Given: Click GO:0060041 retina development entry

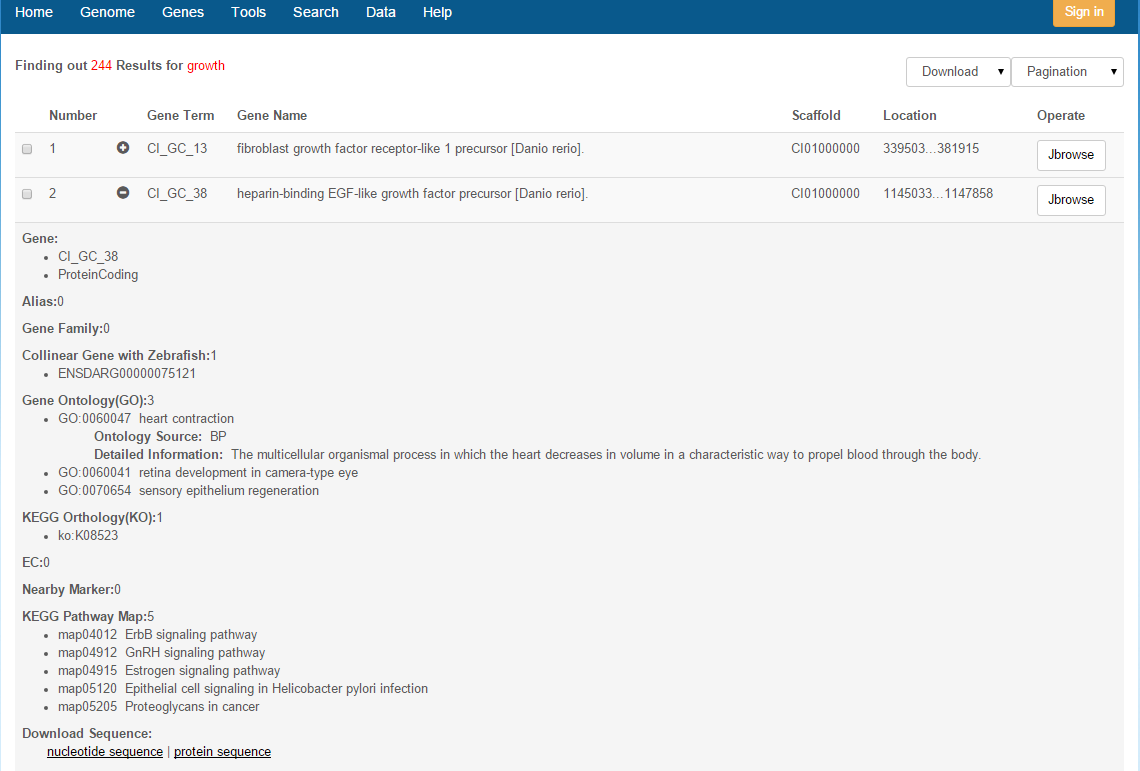Looking at the screenshot, I should [x=207, y=473].
